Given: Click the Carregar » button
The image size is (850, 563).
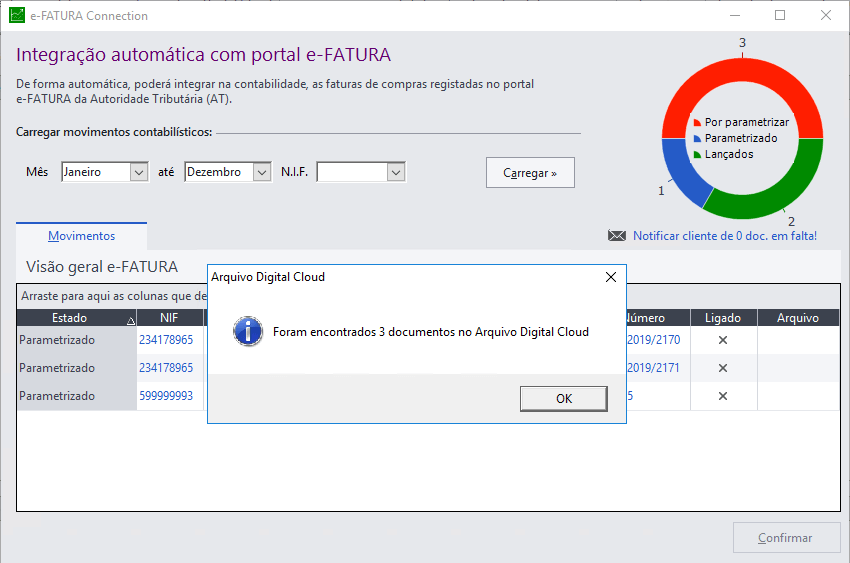Looking at the screenshot, I should 530,173.
